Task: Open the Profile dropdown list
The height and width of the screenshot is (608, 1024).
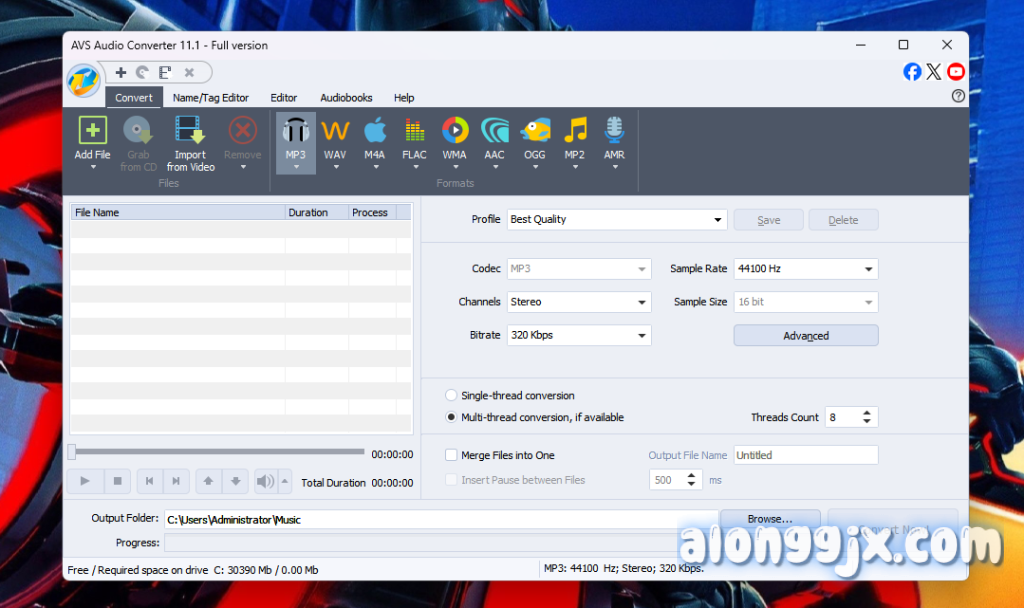Action: 616,220
